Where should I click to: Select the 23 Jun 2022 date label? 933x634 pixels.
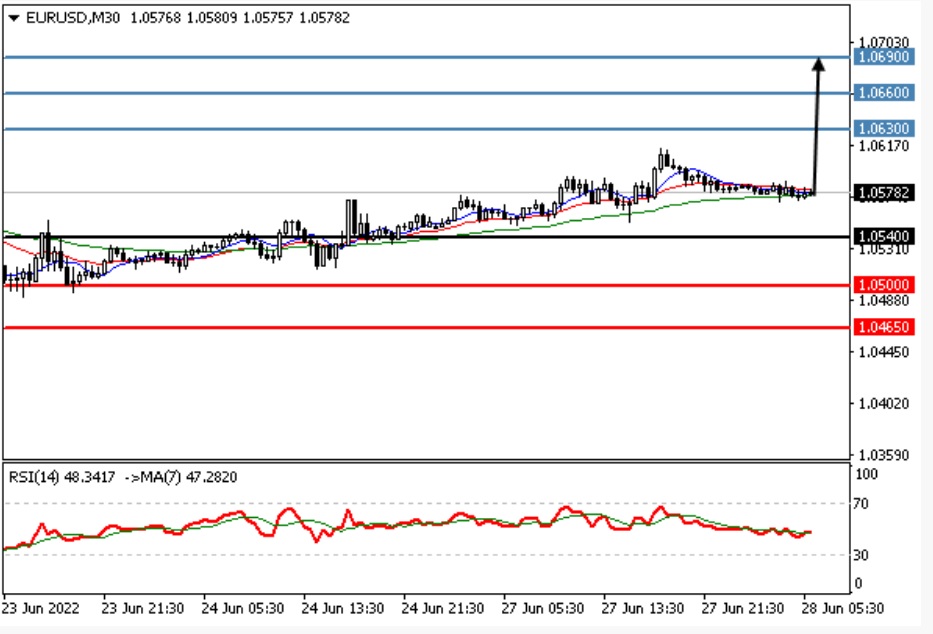40,609
